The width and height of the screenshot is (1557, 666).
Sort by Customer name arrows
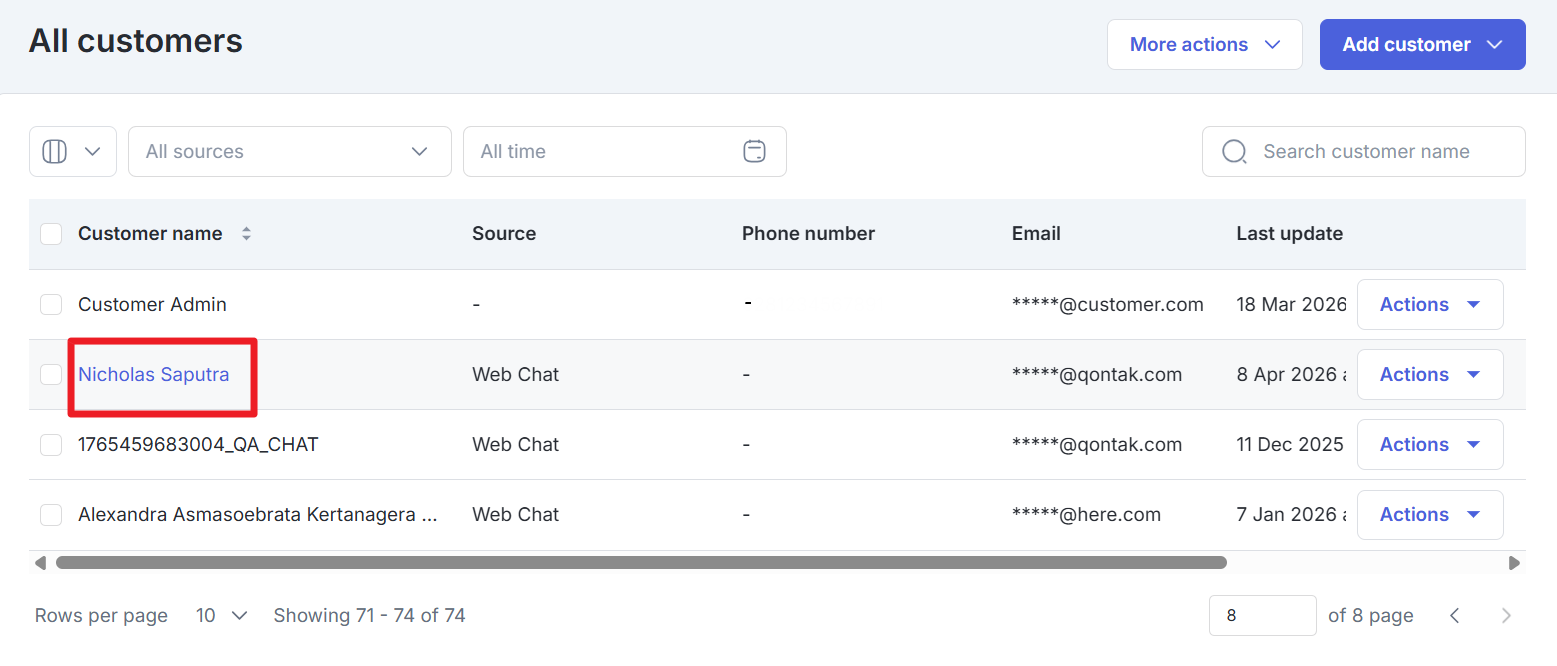246,234
